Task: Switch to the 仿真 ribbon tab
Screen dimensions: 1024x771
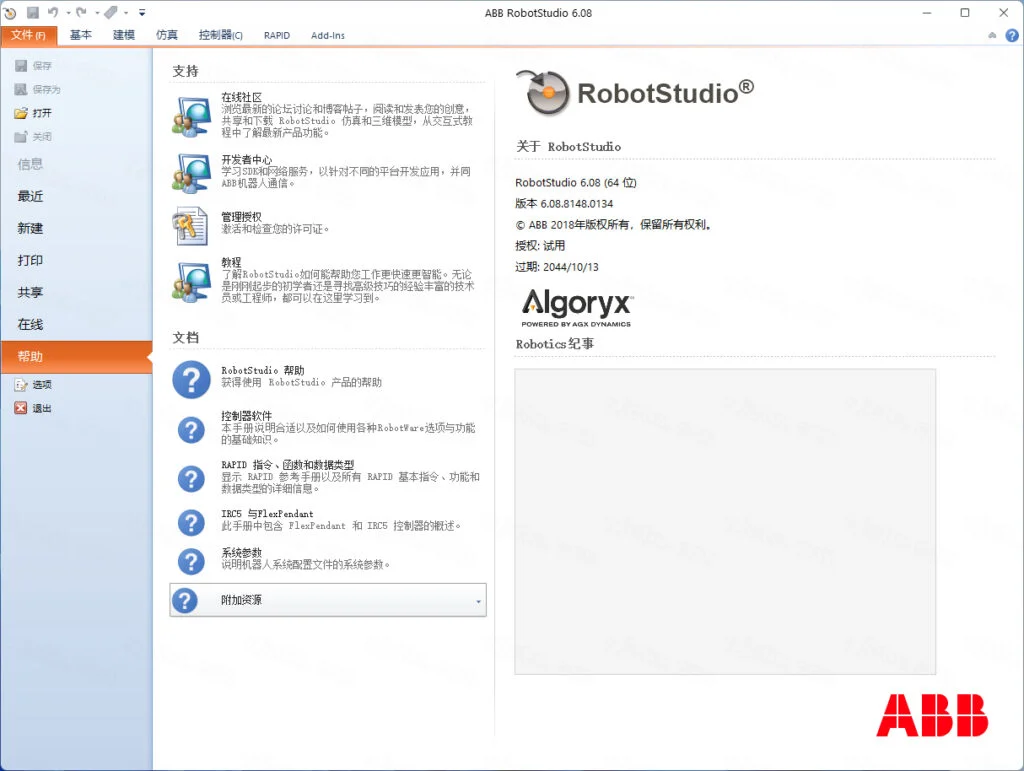Action: (x=167, y=35)
